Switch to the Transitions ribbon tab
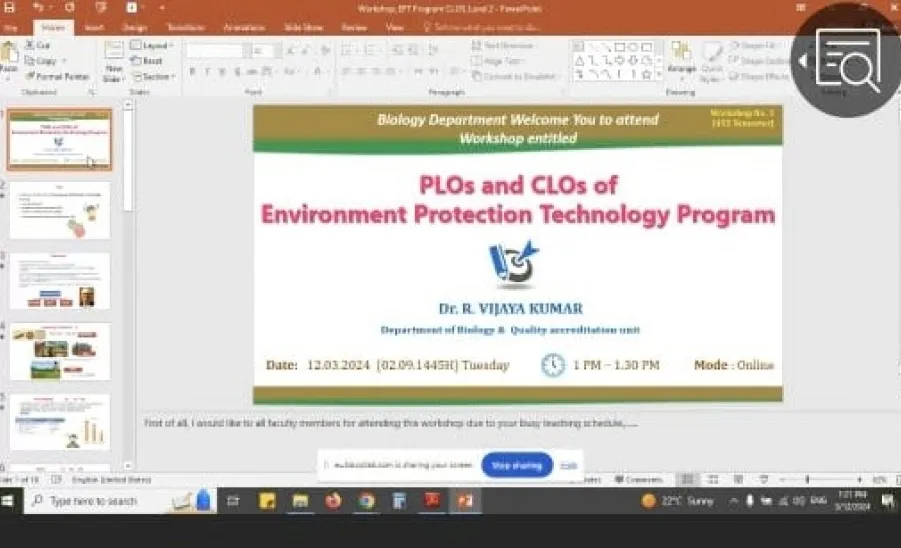This screenshot has height=548, width=901. (x=185, y=27)
